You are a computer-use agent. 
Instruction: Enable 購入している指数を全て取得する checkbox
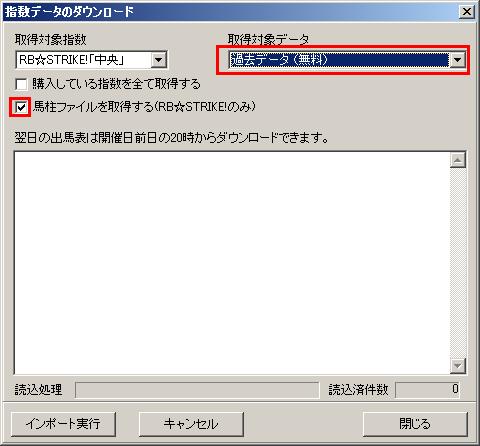(x=21, y=84)
